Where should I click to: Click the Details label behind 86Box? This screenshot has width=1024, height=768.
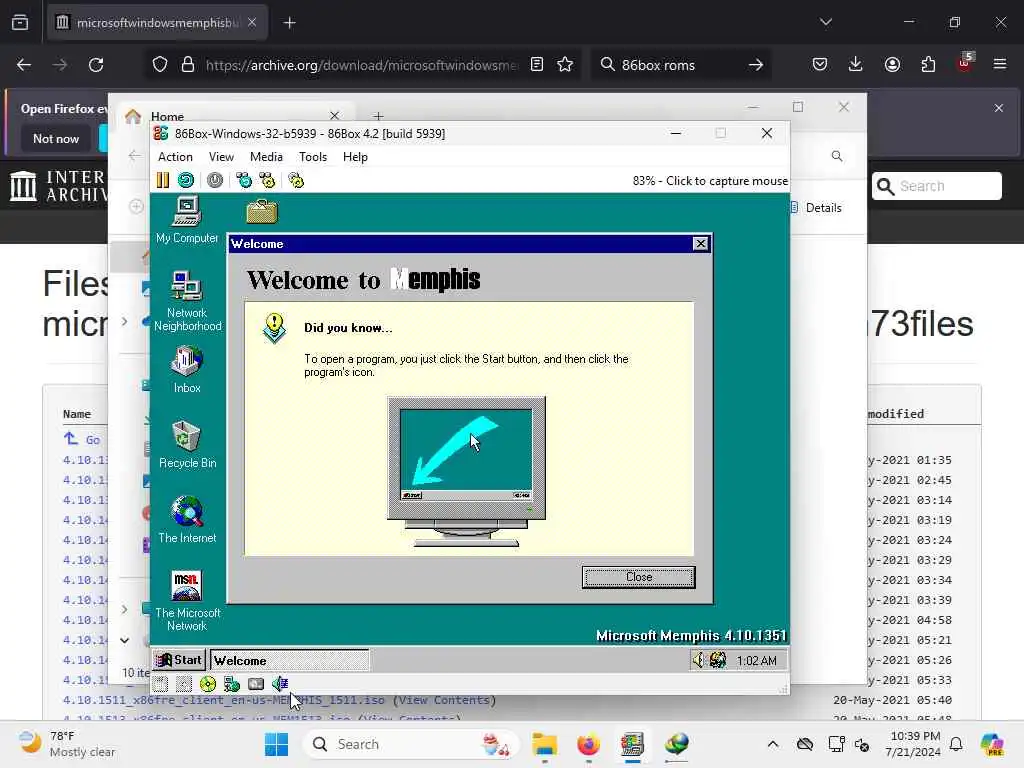tap(823, 208)
